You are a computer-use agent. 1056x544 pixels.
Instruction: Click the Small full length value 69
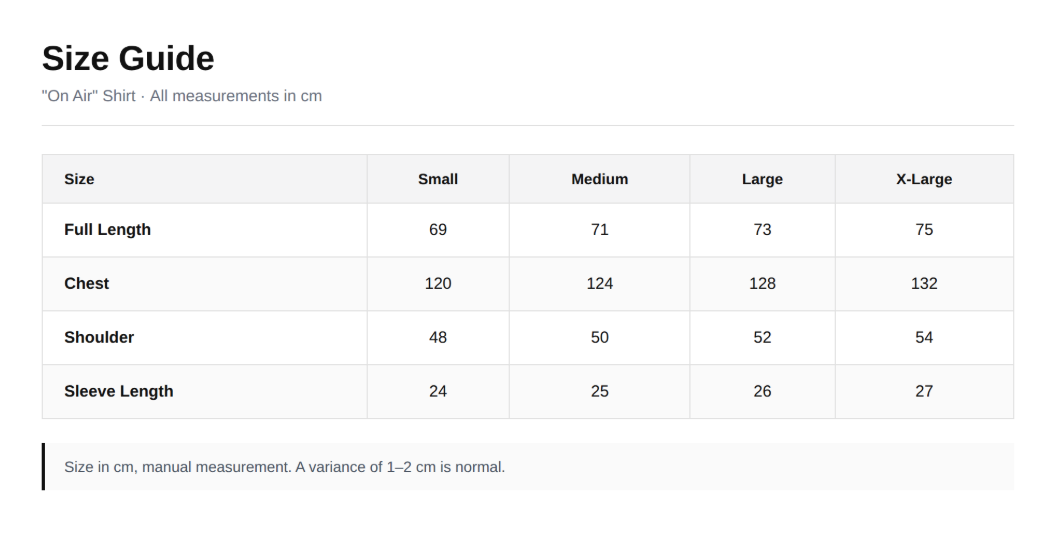[x=438, y=230]
